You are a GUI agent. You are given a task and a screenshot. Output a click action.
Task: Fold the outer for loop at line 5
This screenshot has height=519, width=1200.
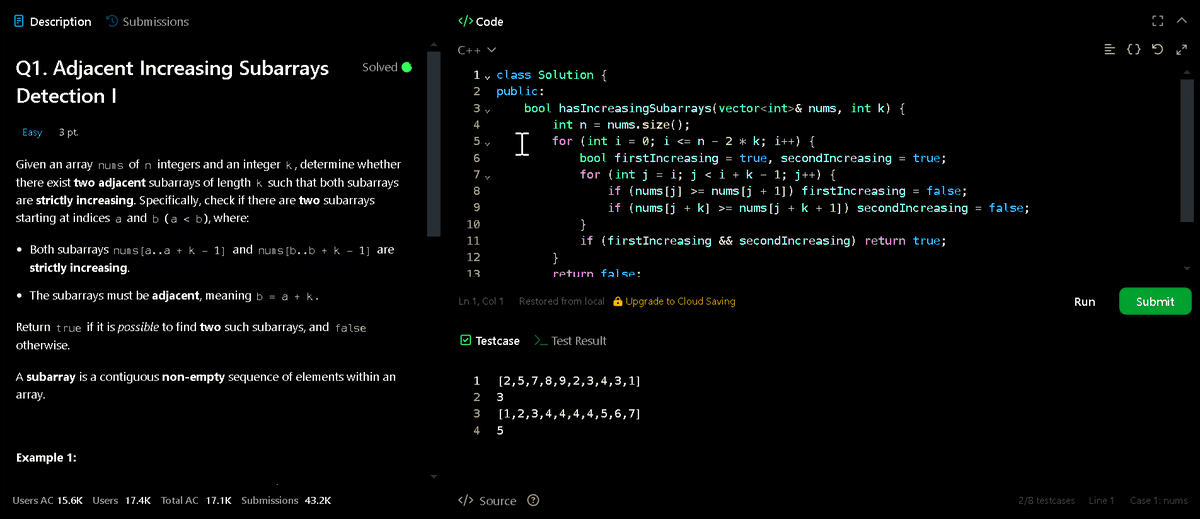(488, 142)
